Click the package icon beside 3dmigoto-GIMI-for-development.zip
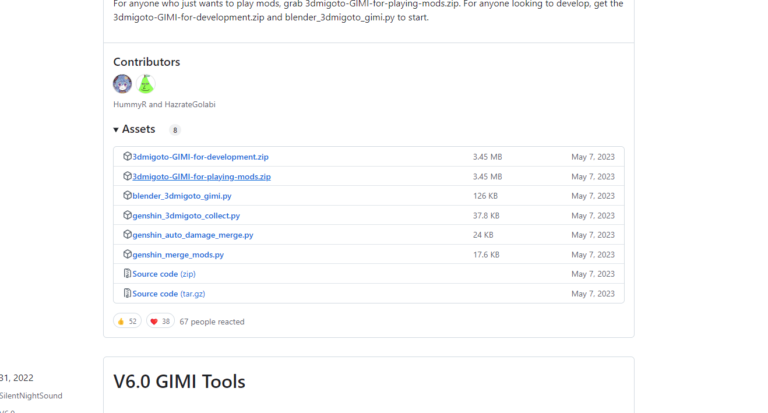The image size is (768, 413). pyautogui.click(x=127, y=157)
